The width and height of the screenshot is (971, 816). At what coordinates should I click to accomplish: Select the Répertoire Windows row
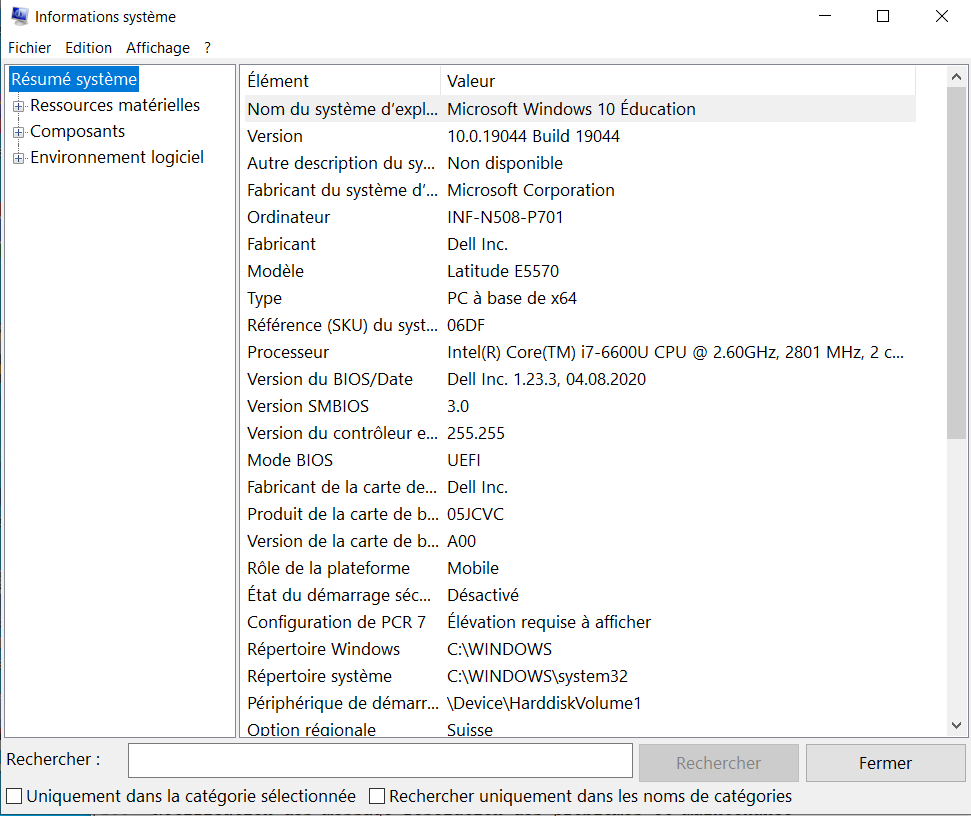pos(580,649)
